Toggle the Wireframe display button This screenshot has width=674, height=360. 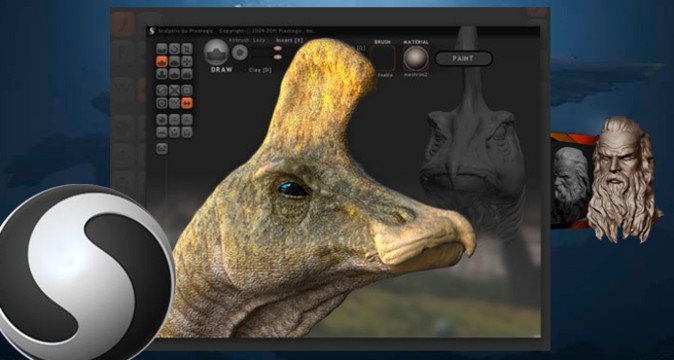click(x=174, y=90)
